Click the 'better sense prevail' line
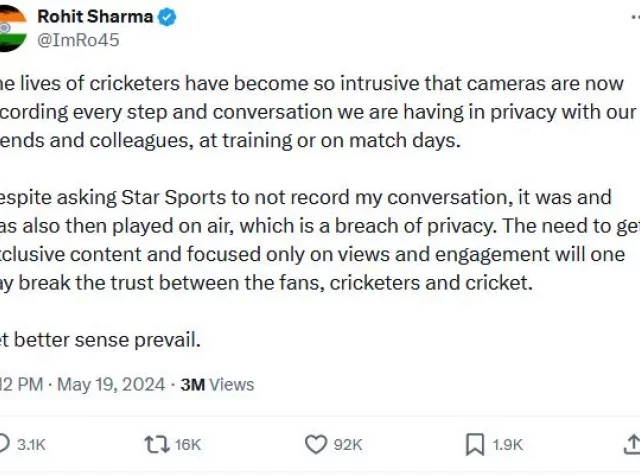Viewport: 640px width, 476px height. point(100,340)
